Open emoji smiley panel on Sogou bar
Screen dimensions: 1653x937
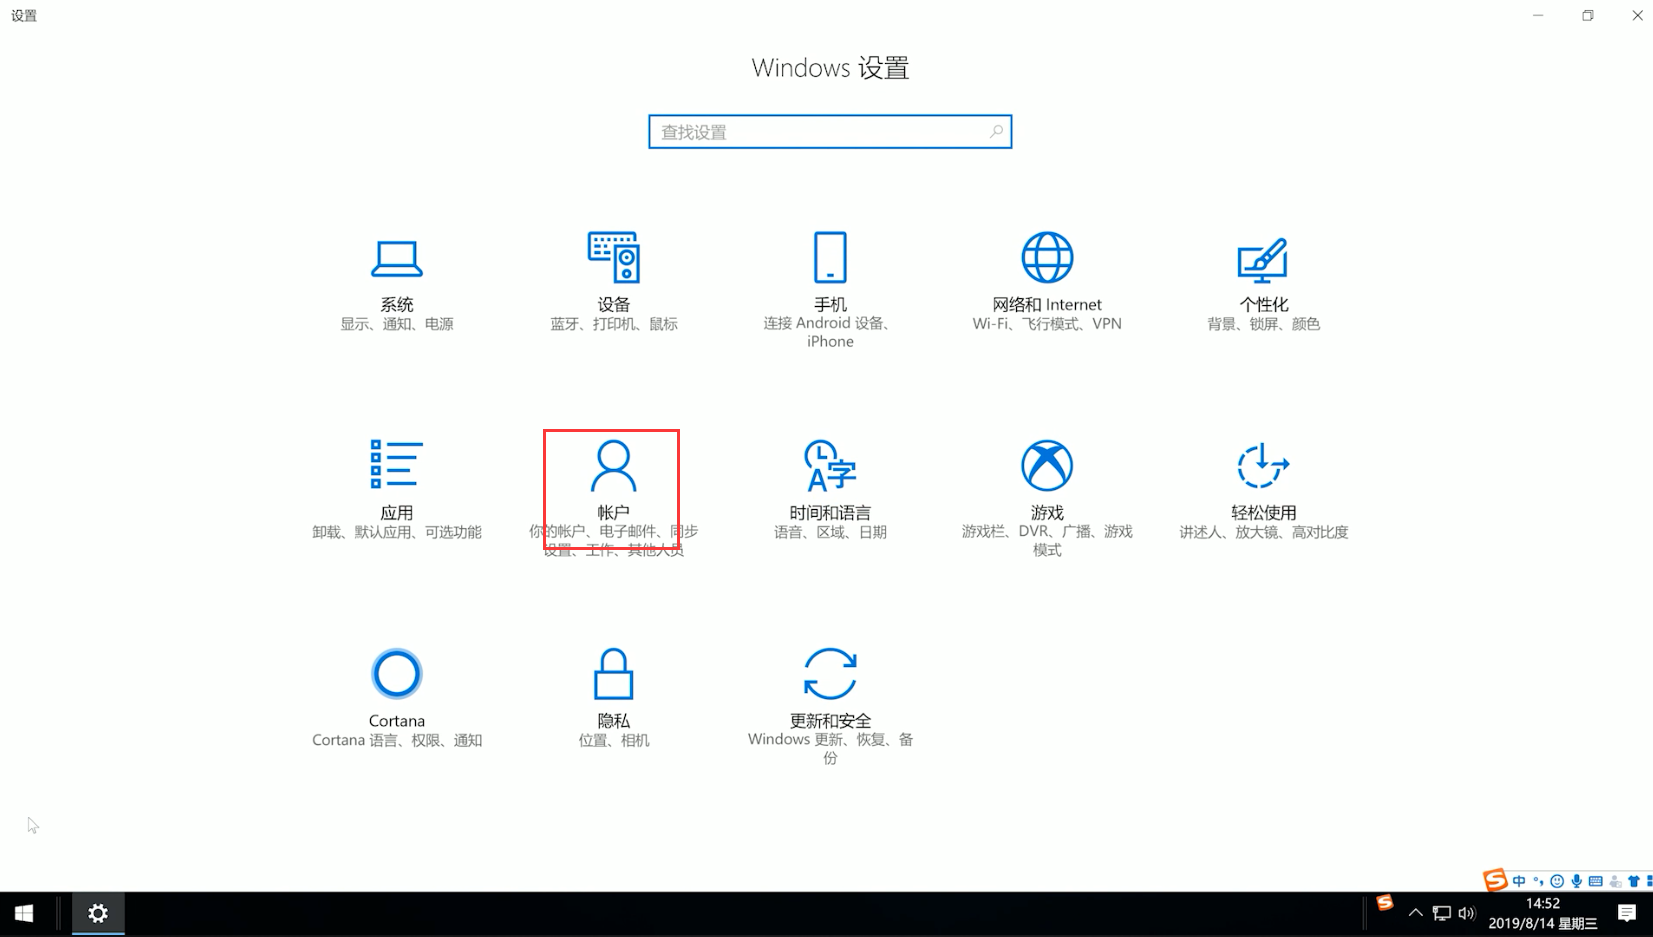tap(1557, 881)
